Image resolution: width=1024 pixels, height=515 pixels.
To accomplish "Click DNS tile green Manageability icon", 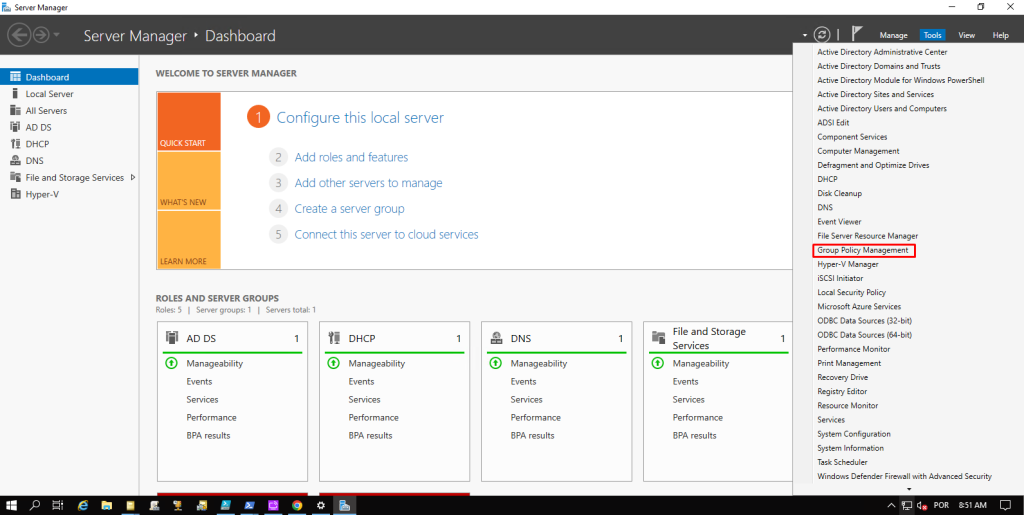I will point(495,363).
